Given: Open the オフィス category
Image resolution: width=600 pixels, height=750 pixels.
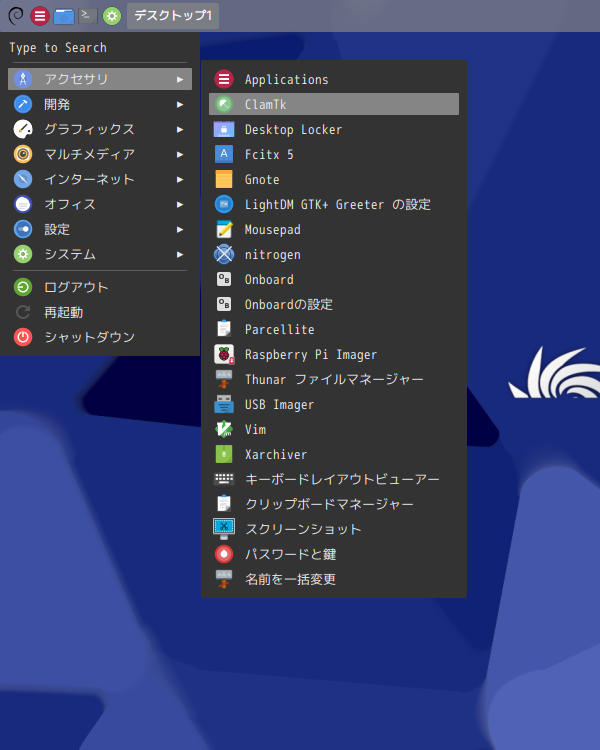Looking at the screenshot, I should (x=100, y=204).
